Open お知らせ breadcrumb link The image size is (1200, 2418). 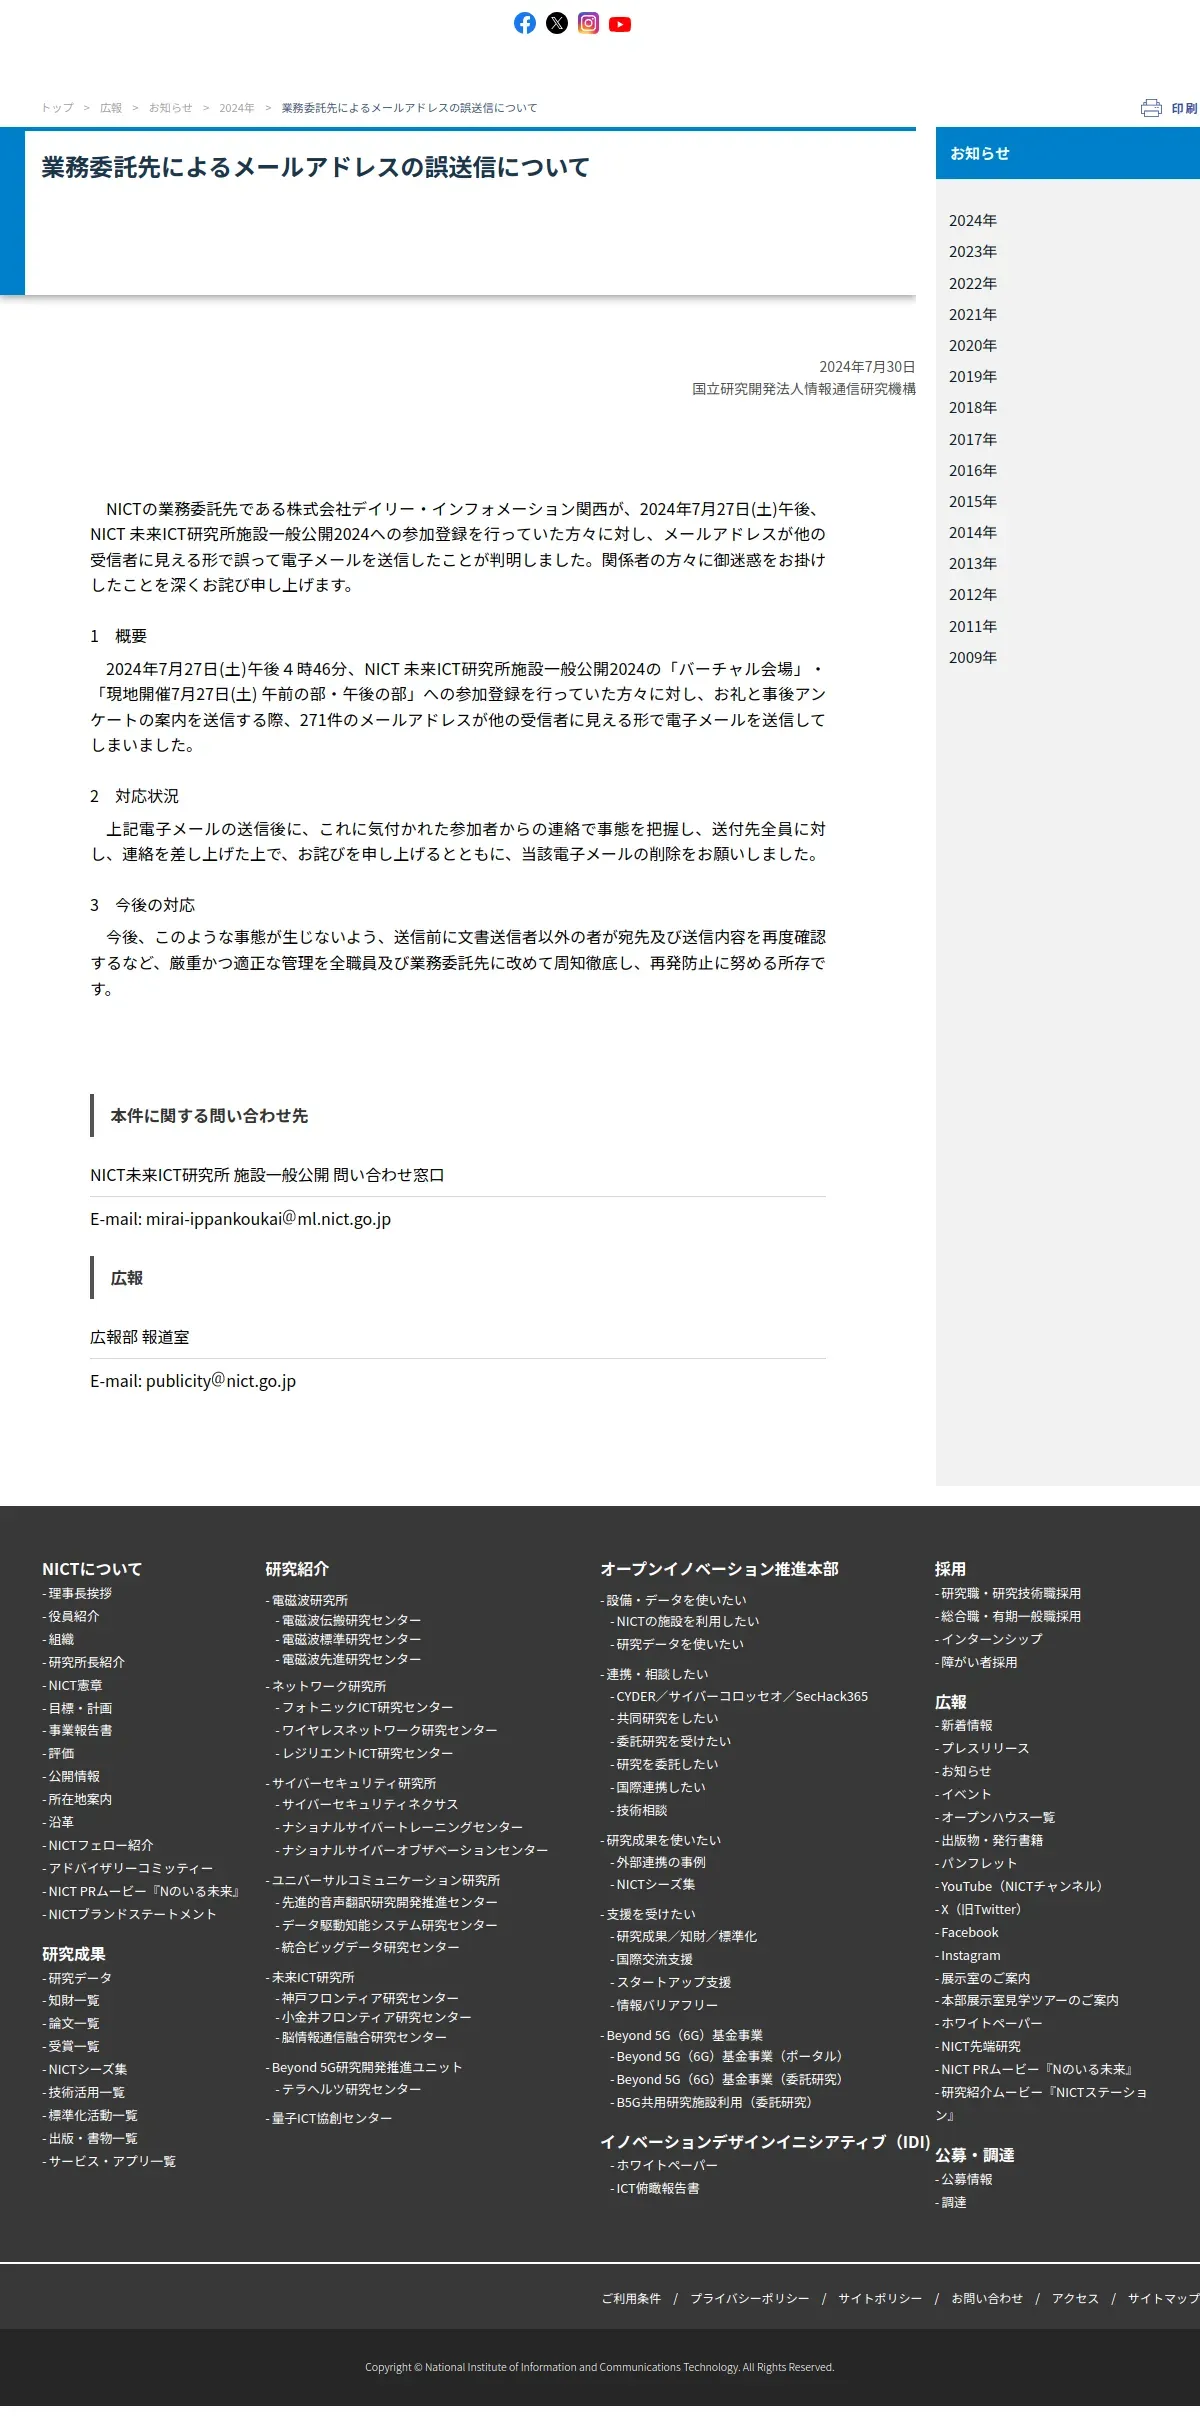[170, 108]
